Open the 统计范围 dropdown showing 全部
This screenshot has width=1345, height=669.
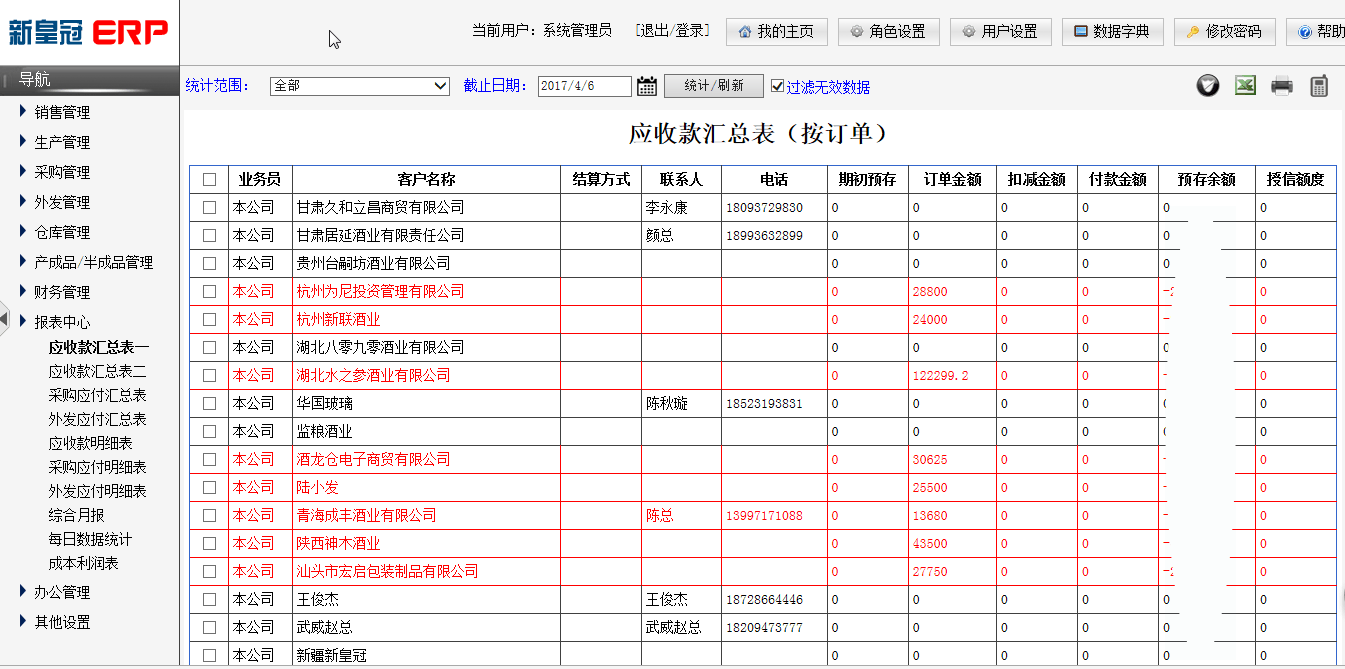pos(360,86)
